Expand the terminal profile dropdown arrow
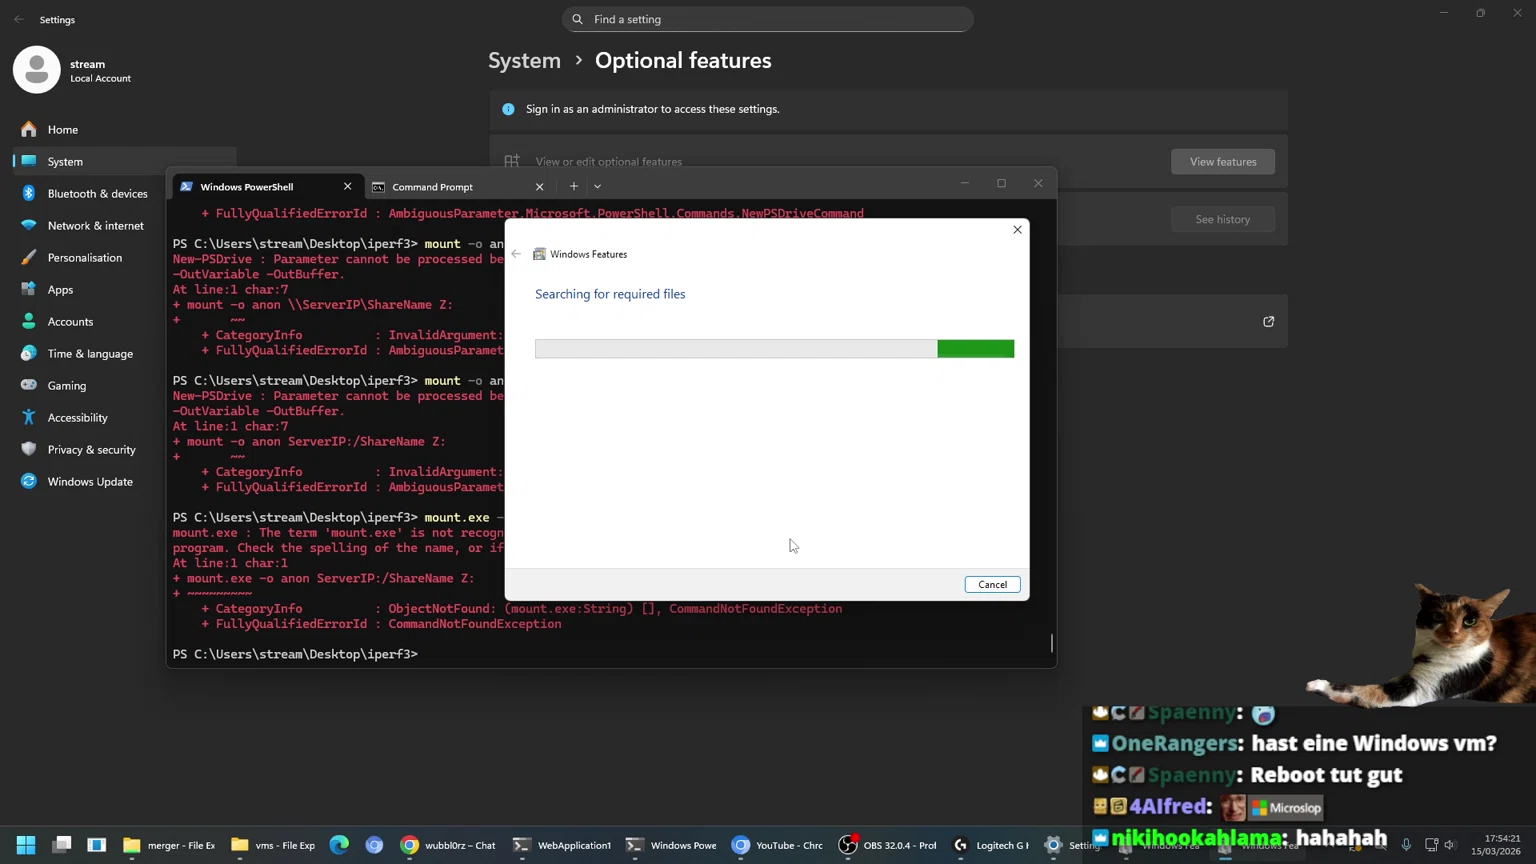This screenshot has height=864, width=1536. point(598,186)
